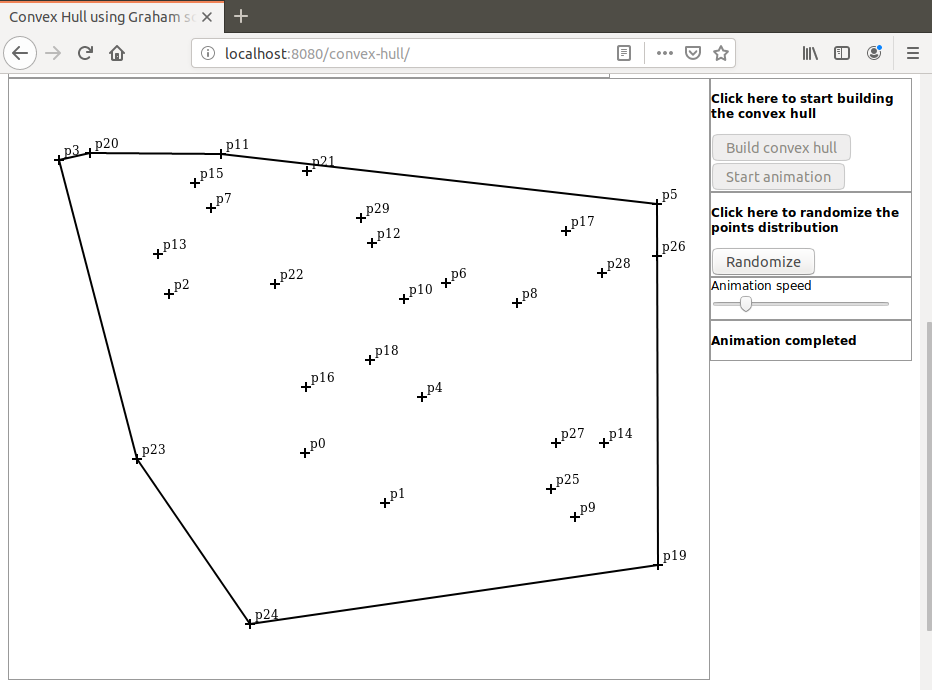Click the Animation speed label
This screenshot has width=932, height=690.
[x=761, y=286]
